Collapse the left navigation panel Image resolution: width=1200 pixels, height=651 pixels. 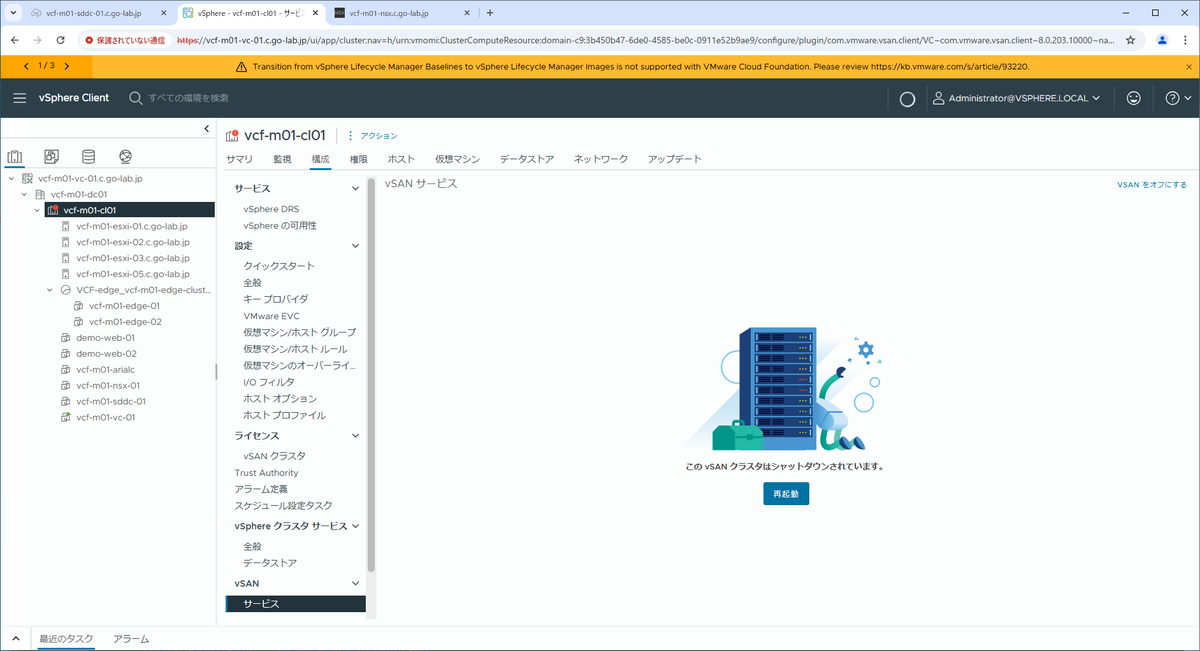207,129
